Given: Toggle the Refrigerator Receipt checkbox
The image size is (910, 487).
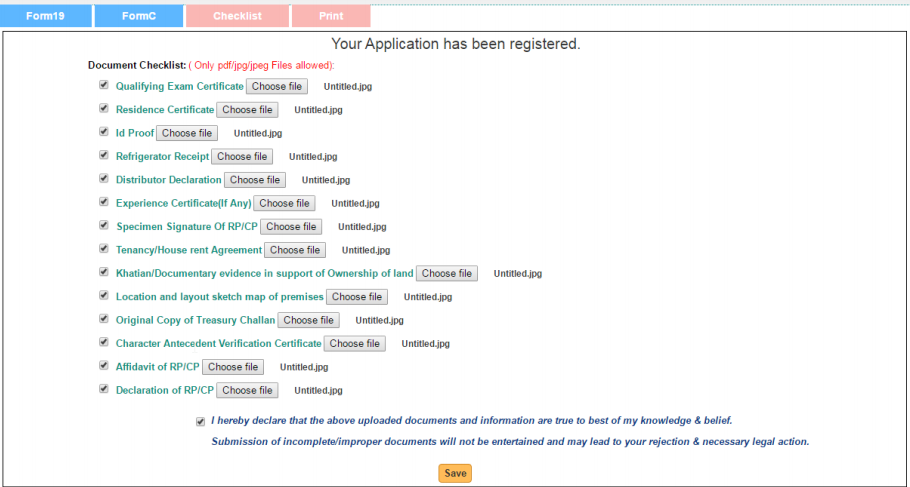Looking at the screenshot, I should pos(103,156).
